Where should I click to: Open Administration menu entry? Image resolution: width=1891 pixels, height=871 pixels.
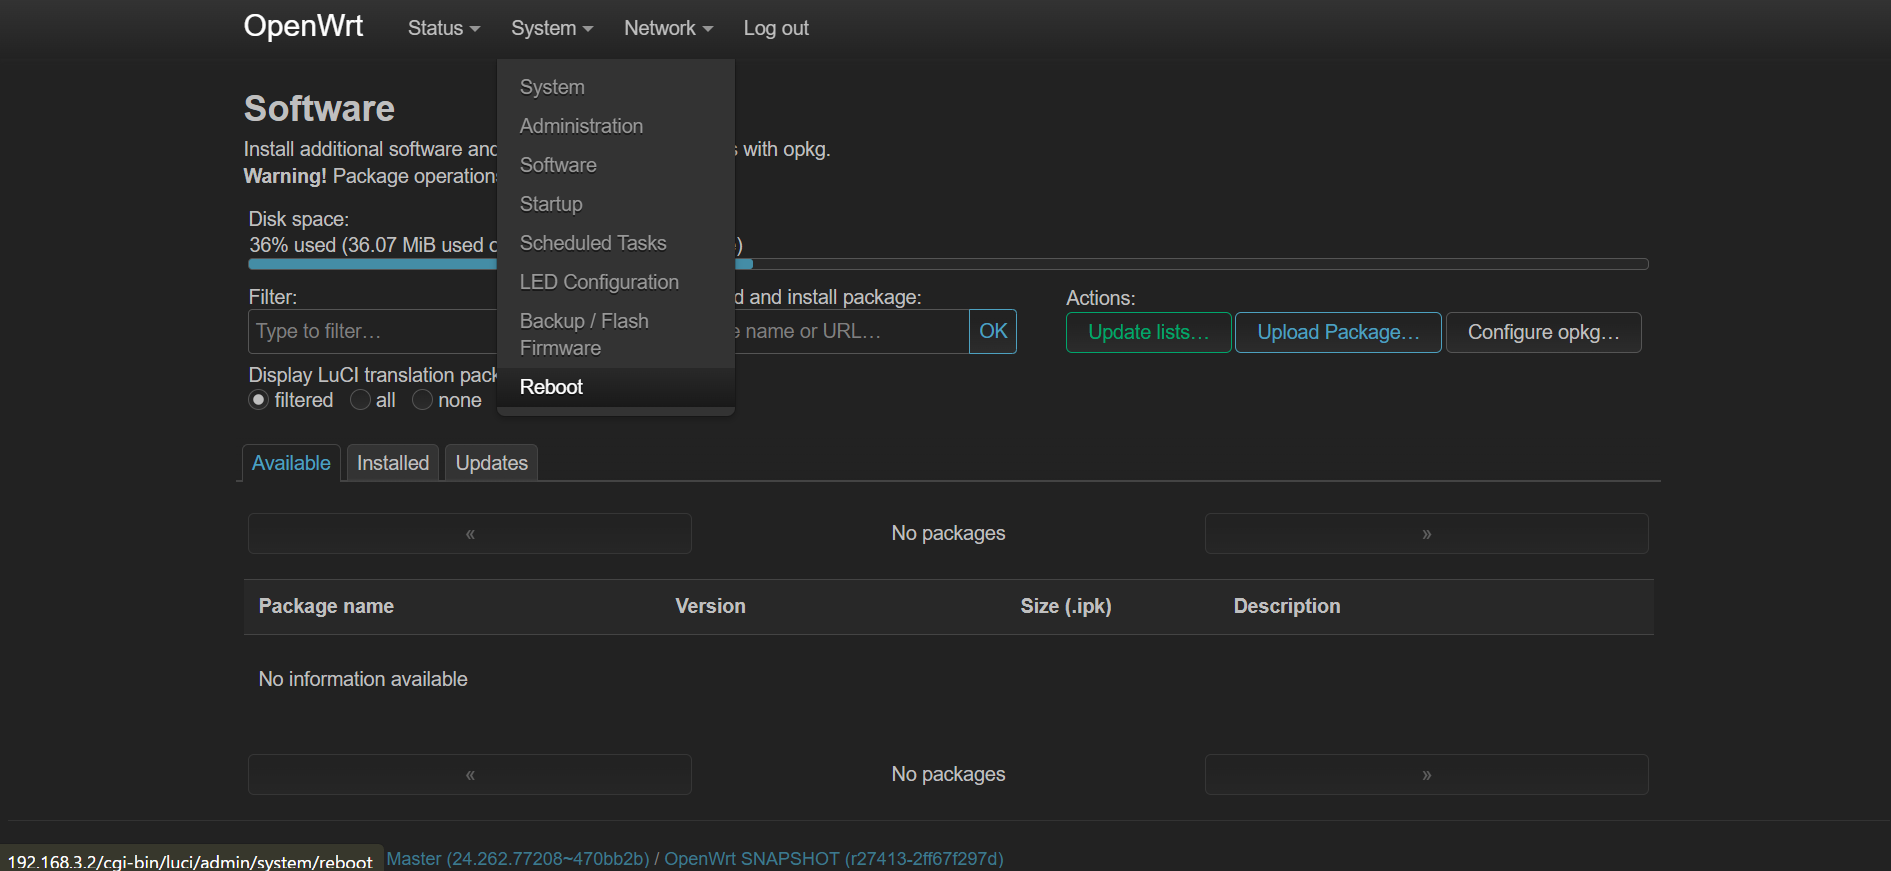(616, 126)
